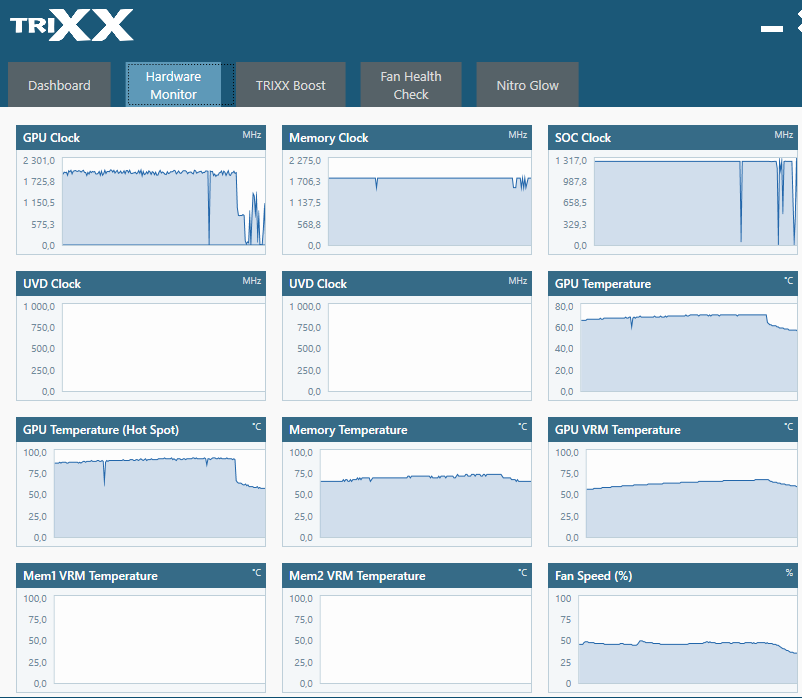The height and width of the screenshot is (698, 802).
Task: Select the Hardware Monitor tab
Action: coord(173,85)
